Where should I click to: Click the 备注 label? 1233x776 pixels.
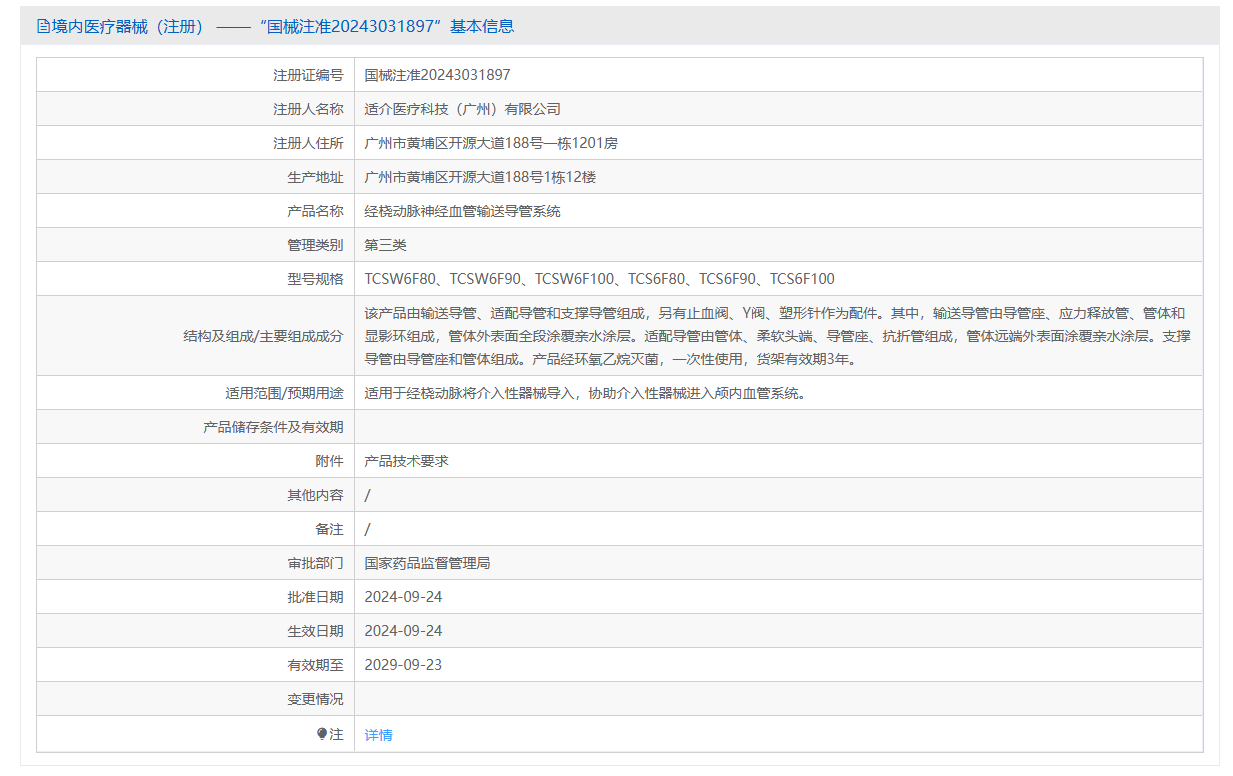(329, 529)
